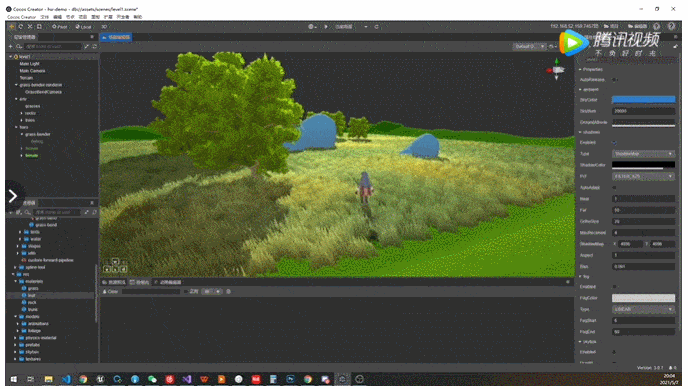The image size is (688, 389).
Task: Select the rotate transform tool
Action: [x=21, y=27]
